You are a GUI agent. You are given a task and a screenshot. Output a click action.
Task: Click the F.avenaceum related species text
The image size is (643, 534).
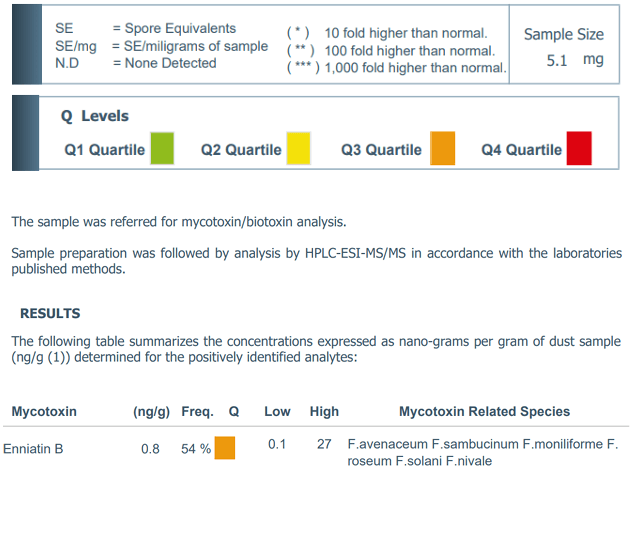[x=388, y=444]
